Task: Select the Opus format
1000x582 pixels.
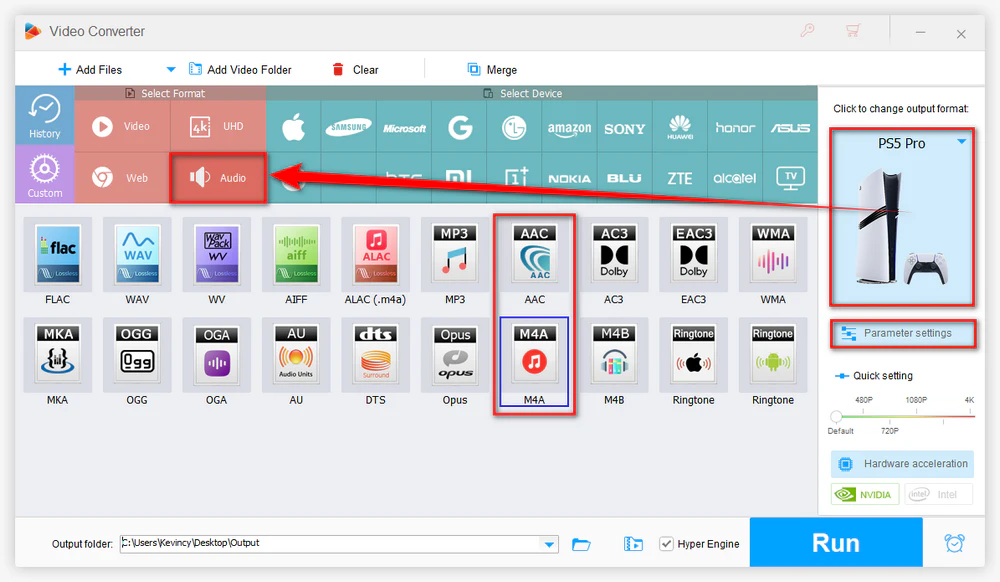Action: [455, 355]
